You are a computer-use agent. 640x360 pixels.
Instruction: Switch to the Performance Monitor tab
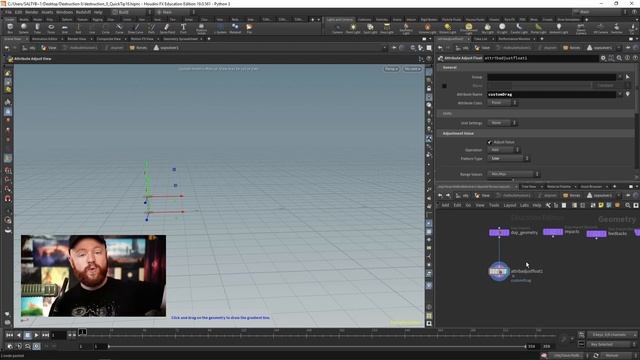pos(514,39)
